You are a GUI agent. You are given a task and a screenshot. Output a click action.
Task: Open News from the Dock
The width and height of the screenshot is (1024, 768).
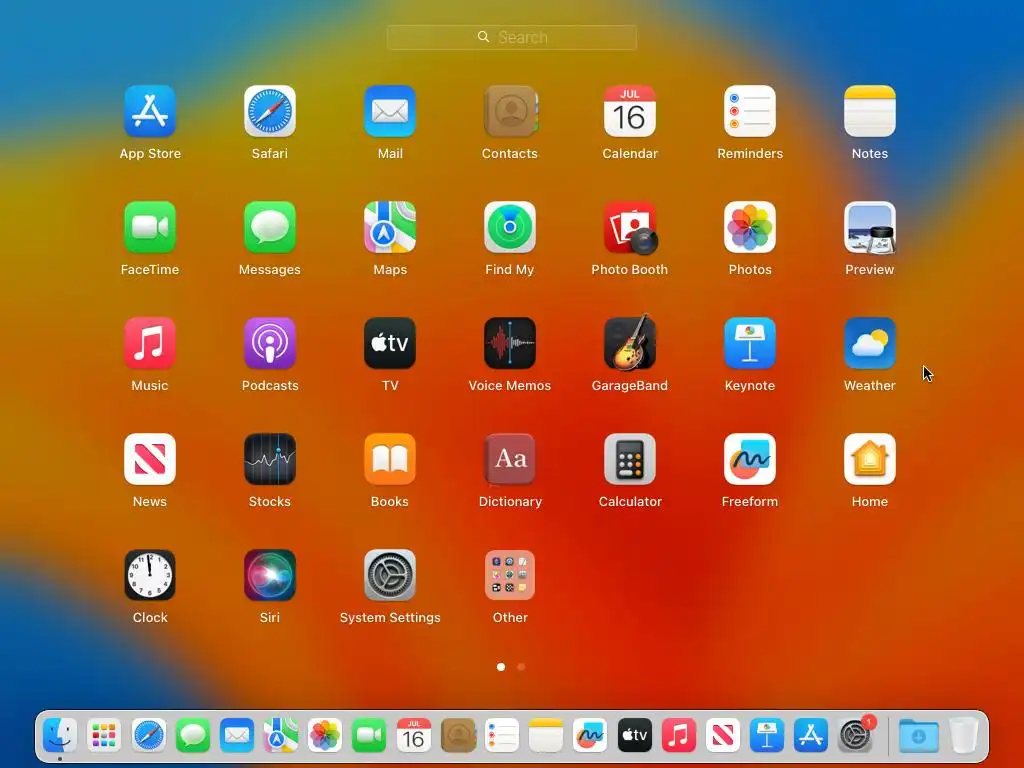pos(722,735)
